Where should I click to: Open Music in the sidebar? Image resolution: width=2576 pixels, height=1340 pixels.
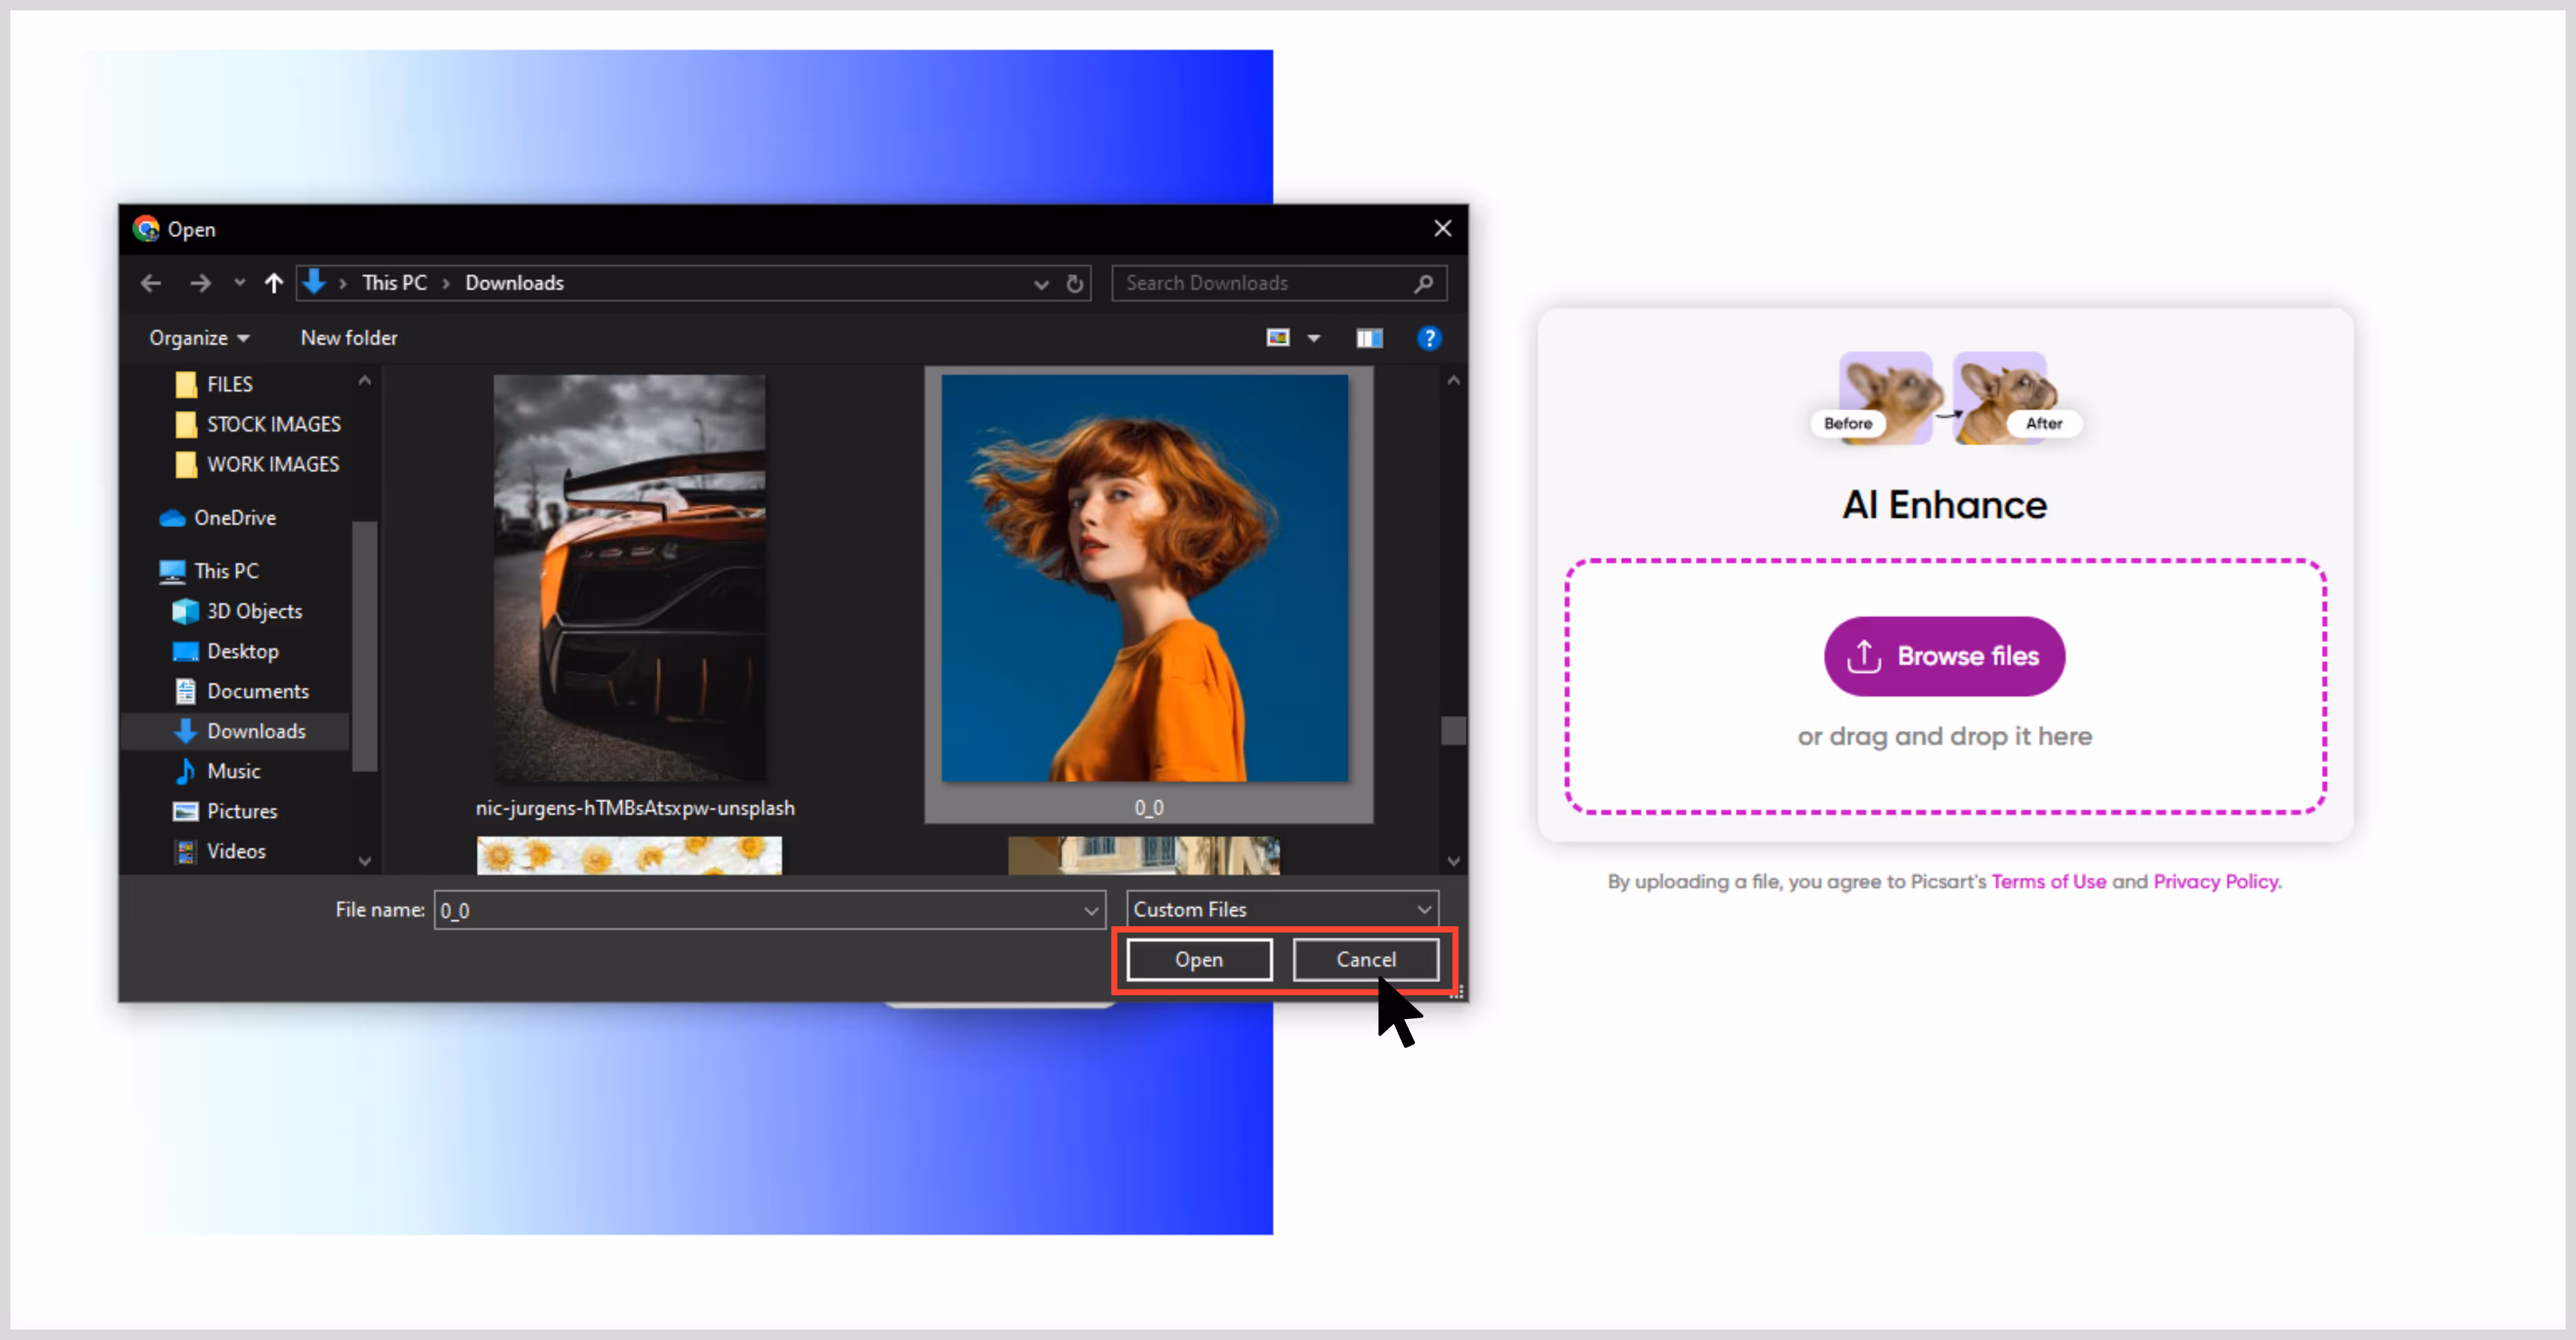coord(217,771)
